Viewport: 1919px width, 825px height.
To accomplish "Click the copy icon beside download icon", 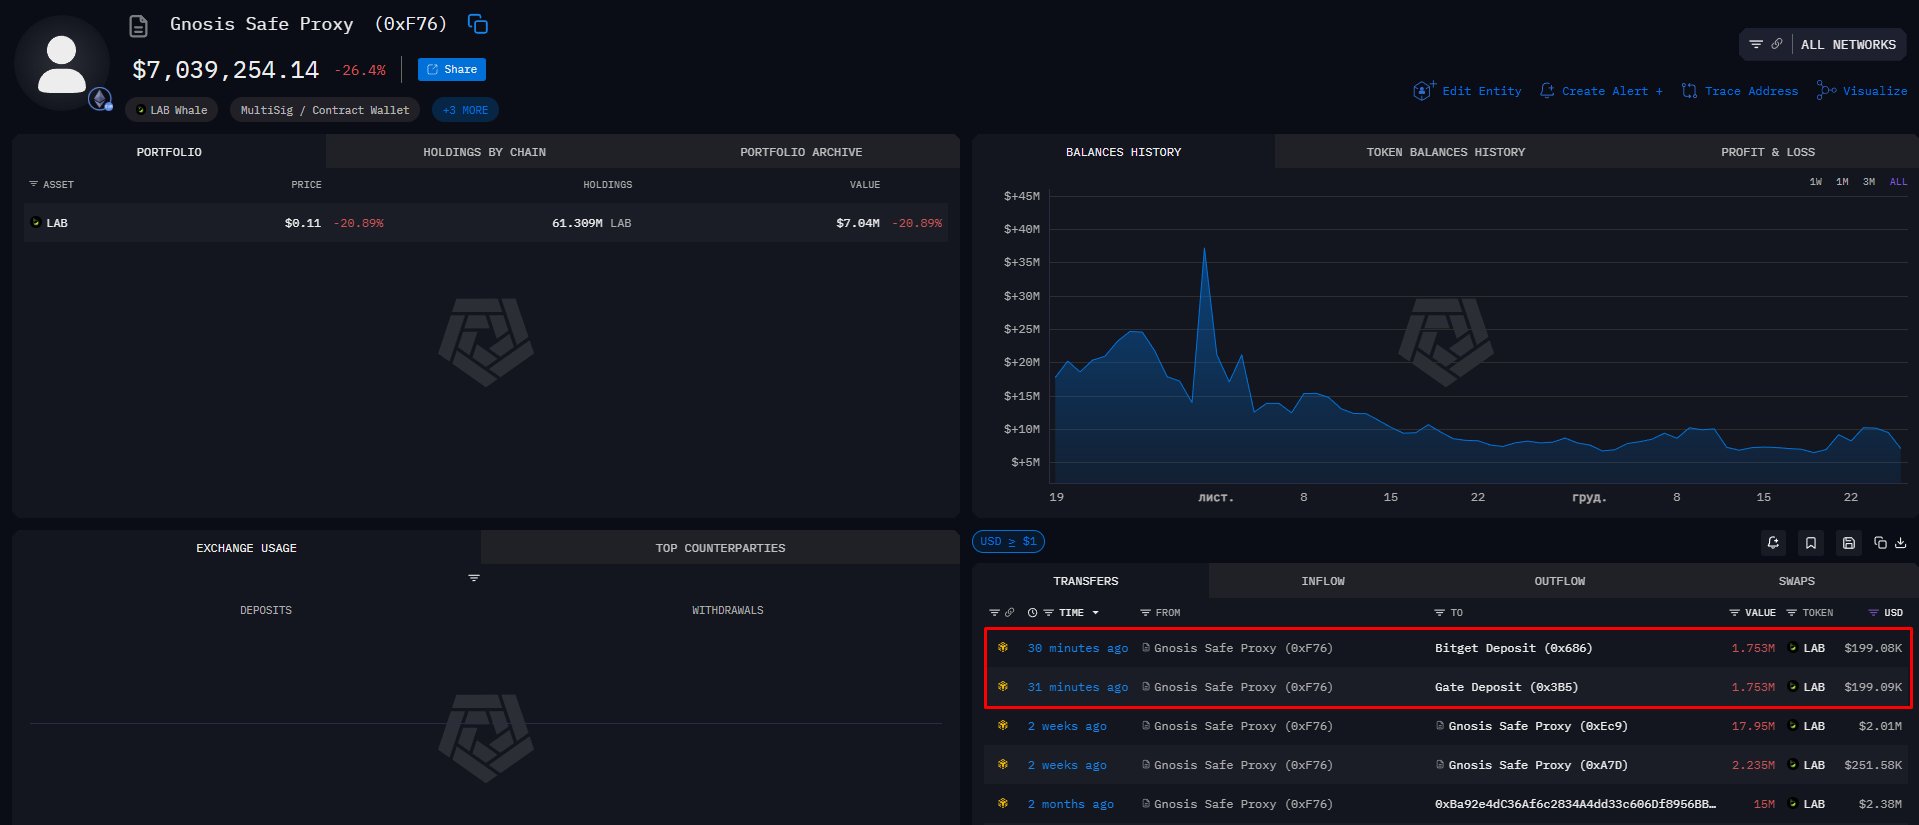I will (x=1880, y=543).
